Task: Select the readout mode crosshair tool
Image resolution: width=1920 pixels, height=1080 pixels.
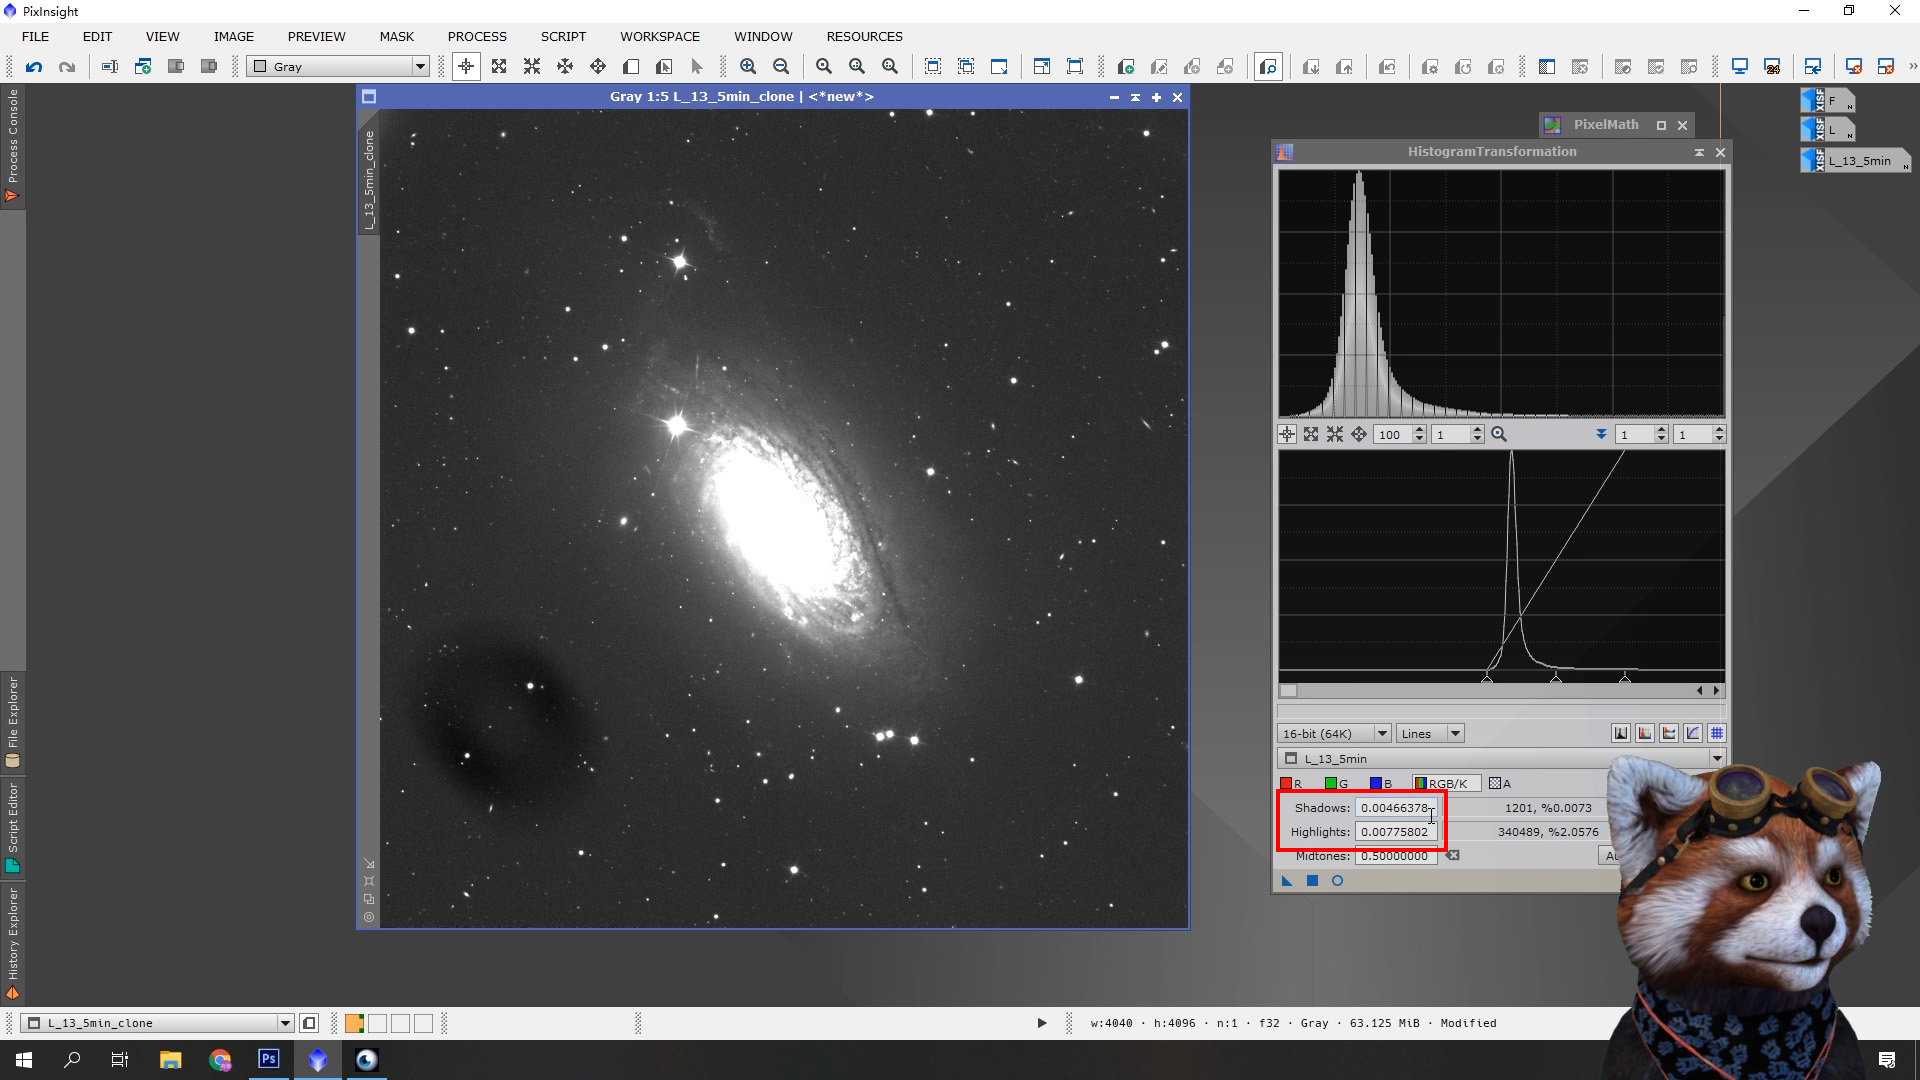Action: tap(466, 67)
